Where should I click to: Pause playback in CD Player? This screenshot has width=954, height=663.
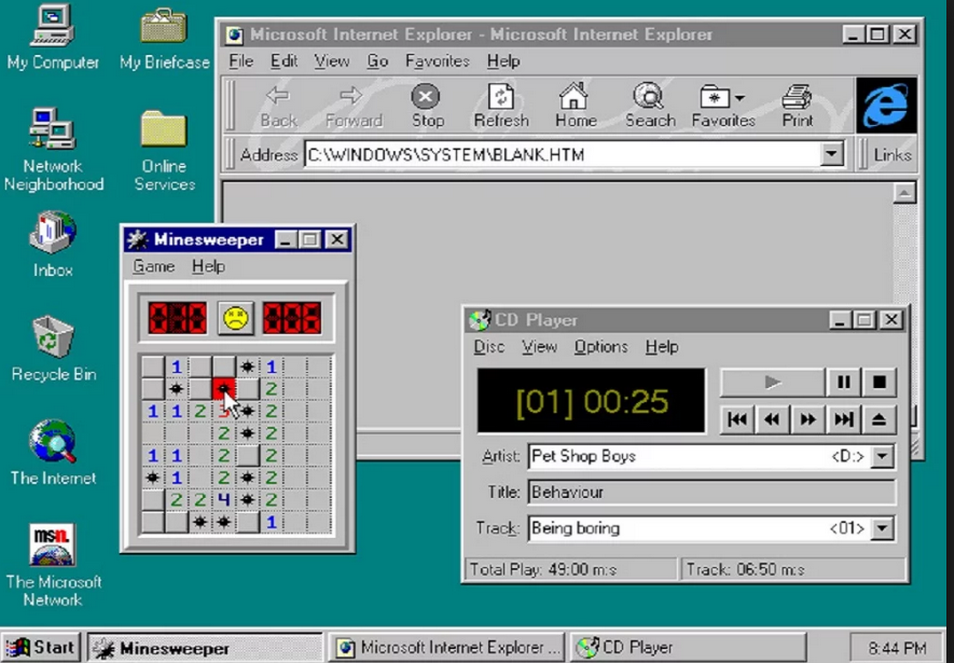point(843,382)
